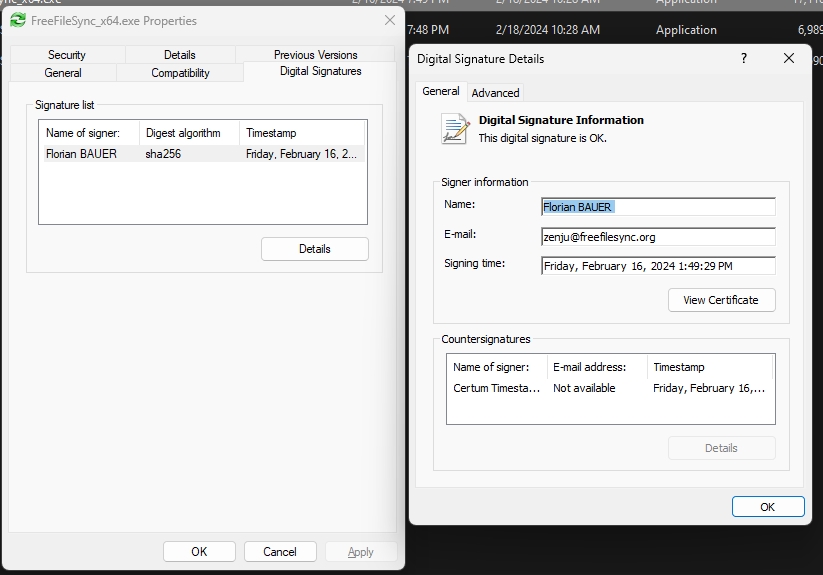
Task: Select the Florian BAUER row in Signature list
Action: coord(204,154)
